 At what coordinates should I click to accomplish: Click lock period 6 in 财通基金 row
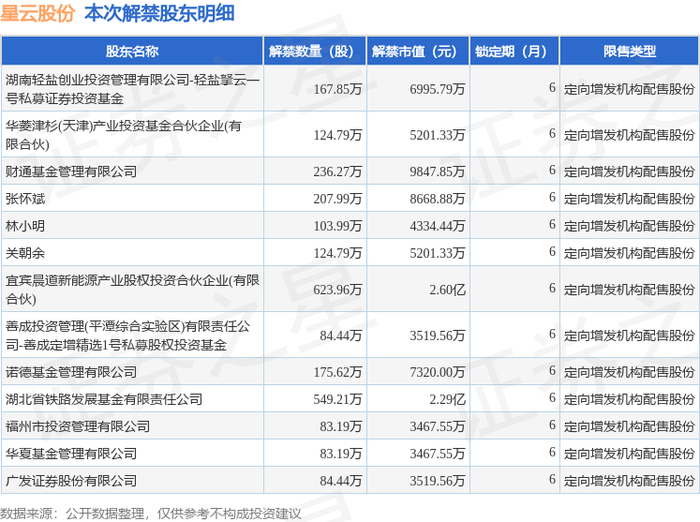point(552,170)
